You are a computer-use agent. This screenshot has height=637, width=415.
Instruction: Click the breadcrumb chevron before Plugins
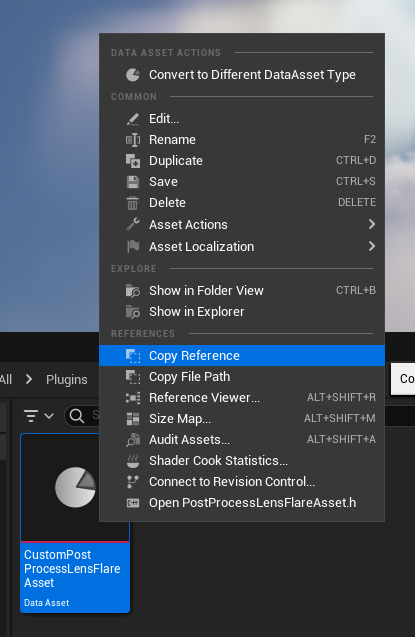tap(29, 379)
